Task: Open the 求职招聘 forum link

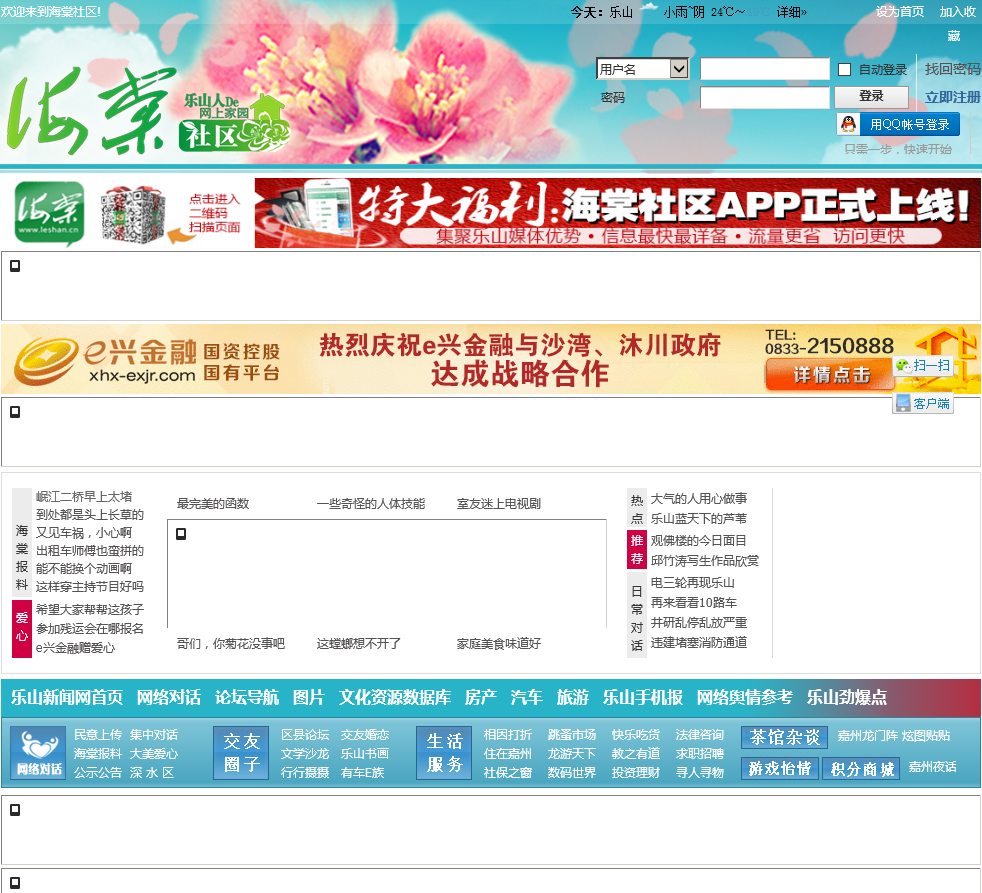Action: click(700, 753)
